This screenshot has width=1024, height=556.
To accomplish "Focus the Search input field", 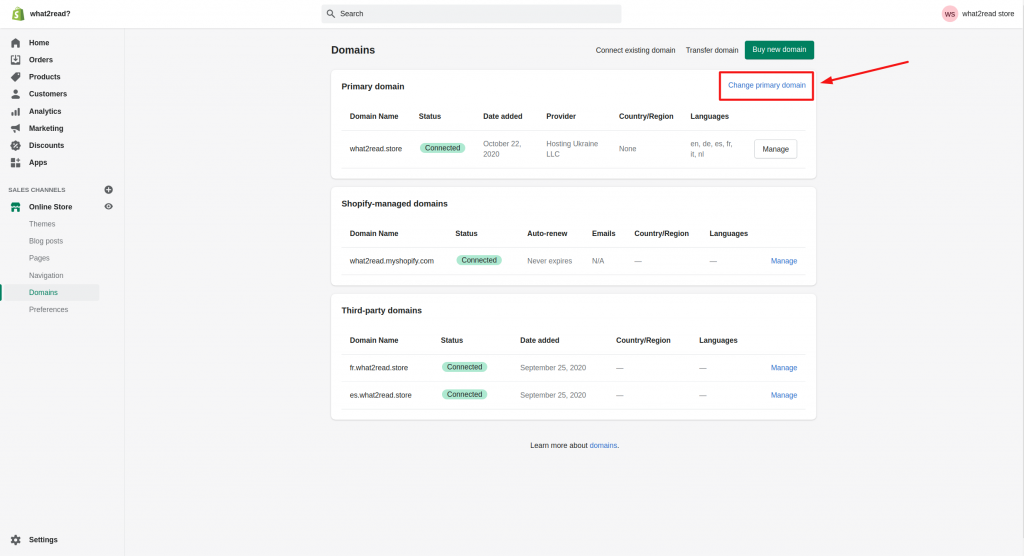I will 471,14.
